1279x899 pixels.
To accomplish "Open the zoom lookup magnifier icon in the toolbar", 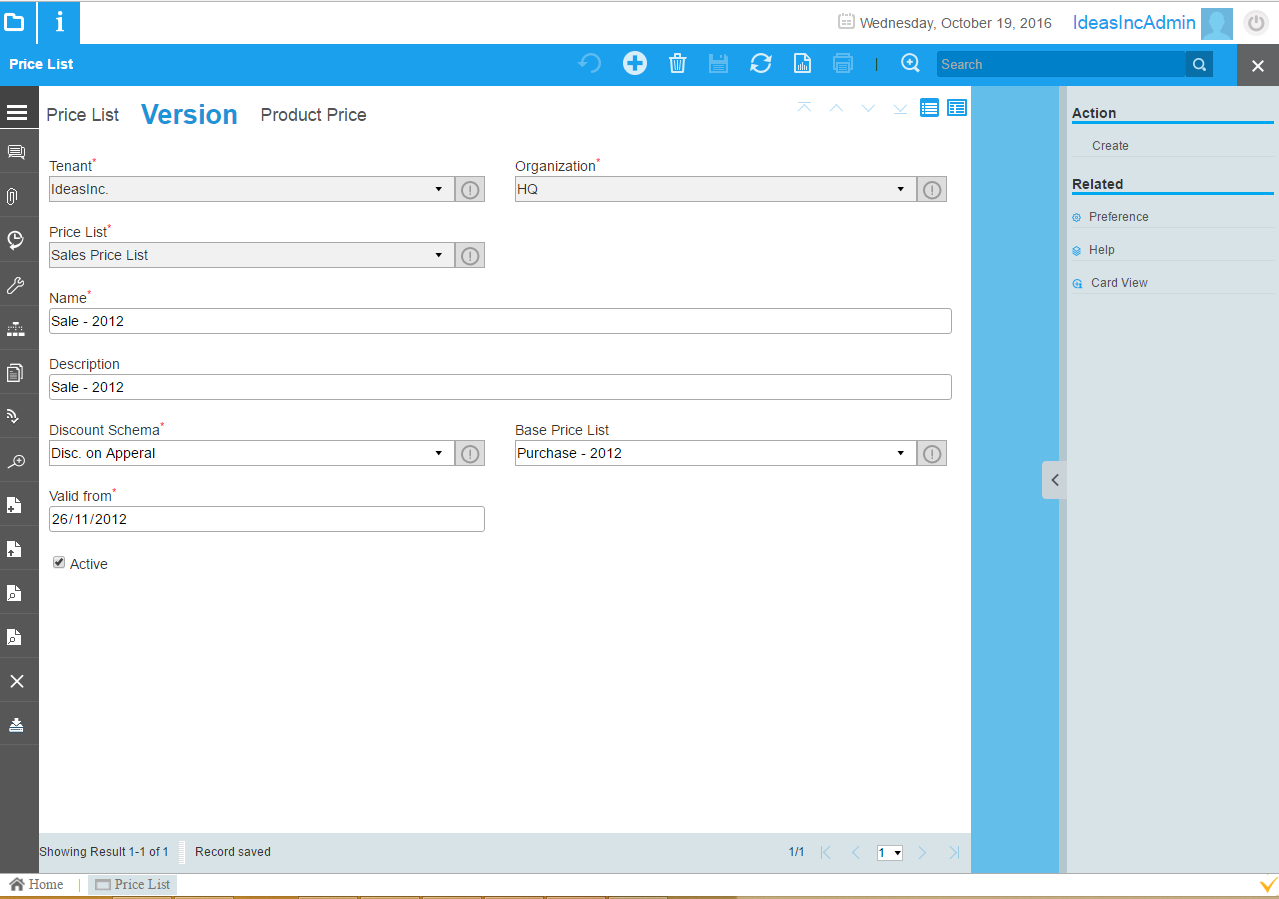I will 910,63.
